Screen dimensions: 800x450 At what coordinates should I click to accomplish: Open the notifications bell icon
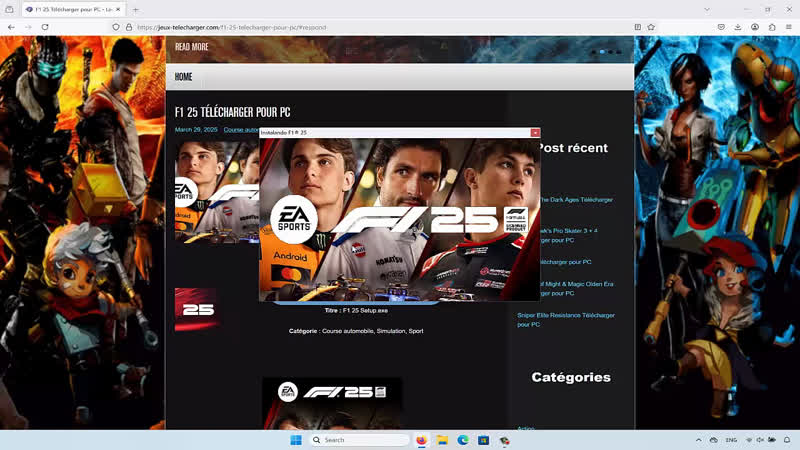pos(787,440)
